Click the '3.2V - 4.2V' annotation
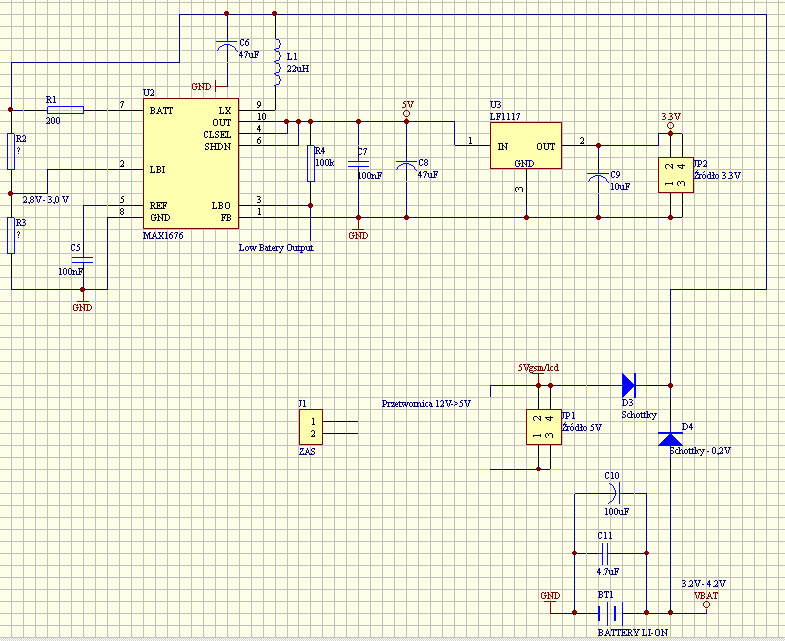The height and width of the screenshot is (641, 785). (x=703, y=583)
